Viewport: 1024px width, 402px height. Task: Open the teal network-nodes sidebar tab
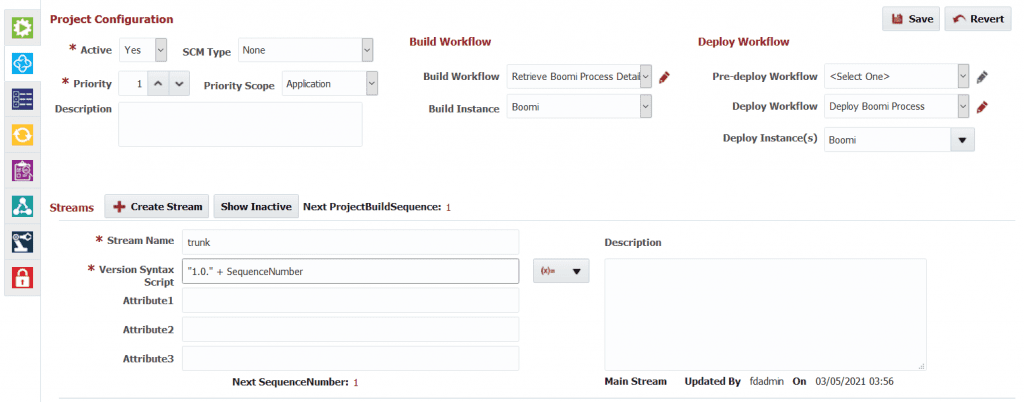click(x=23, y=206)
